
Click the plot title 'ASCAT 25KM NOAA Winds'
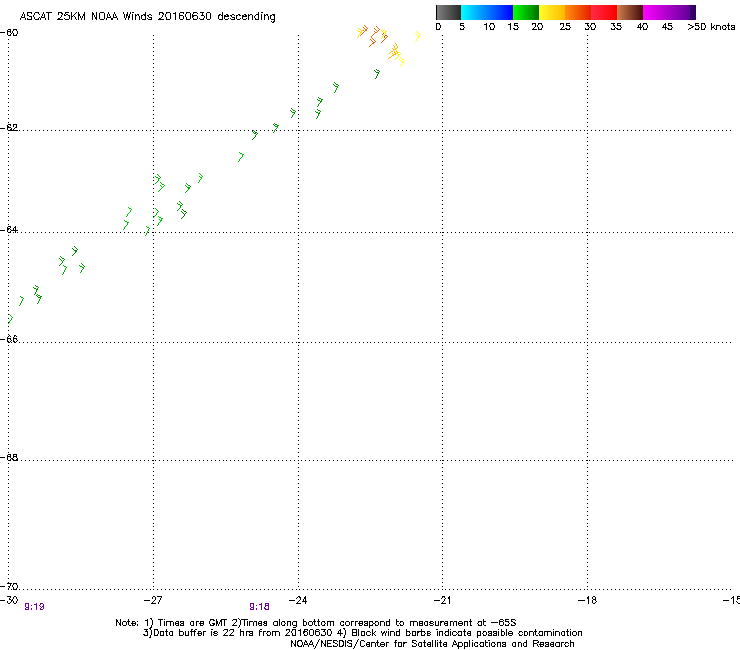point(86,16)
